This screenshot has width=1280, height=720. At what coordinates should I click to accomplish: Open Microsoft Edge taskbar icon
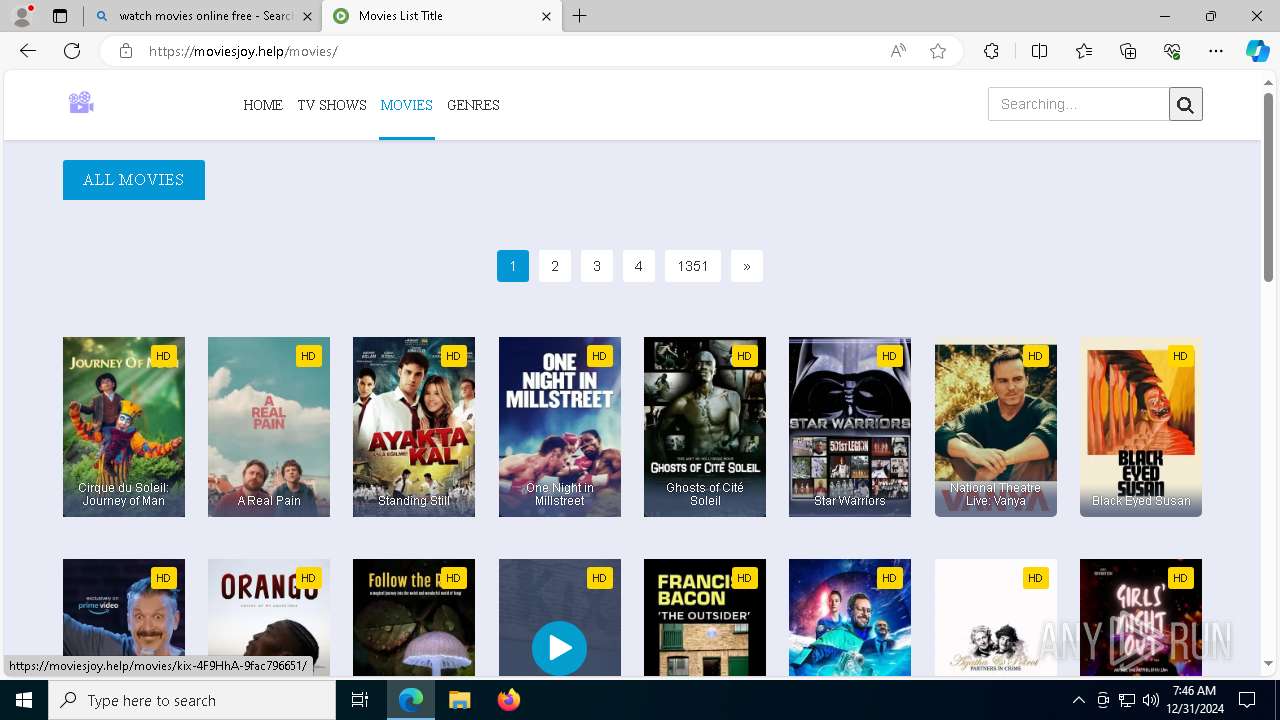[x=411, y=700]
